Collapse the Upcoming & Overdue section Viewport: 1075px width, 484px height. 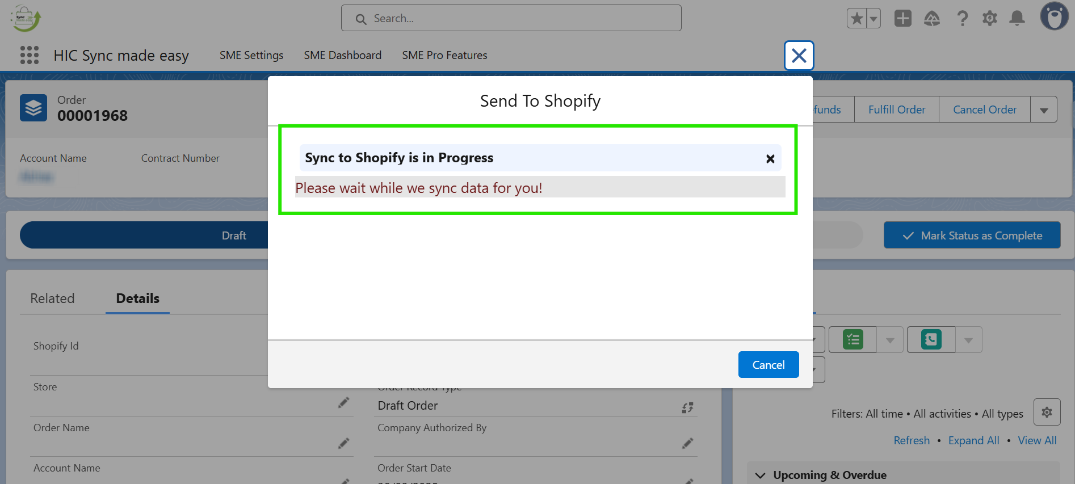tap(760, 475)
